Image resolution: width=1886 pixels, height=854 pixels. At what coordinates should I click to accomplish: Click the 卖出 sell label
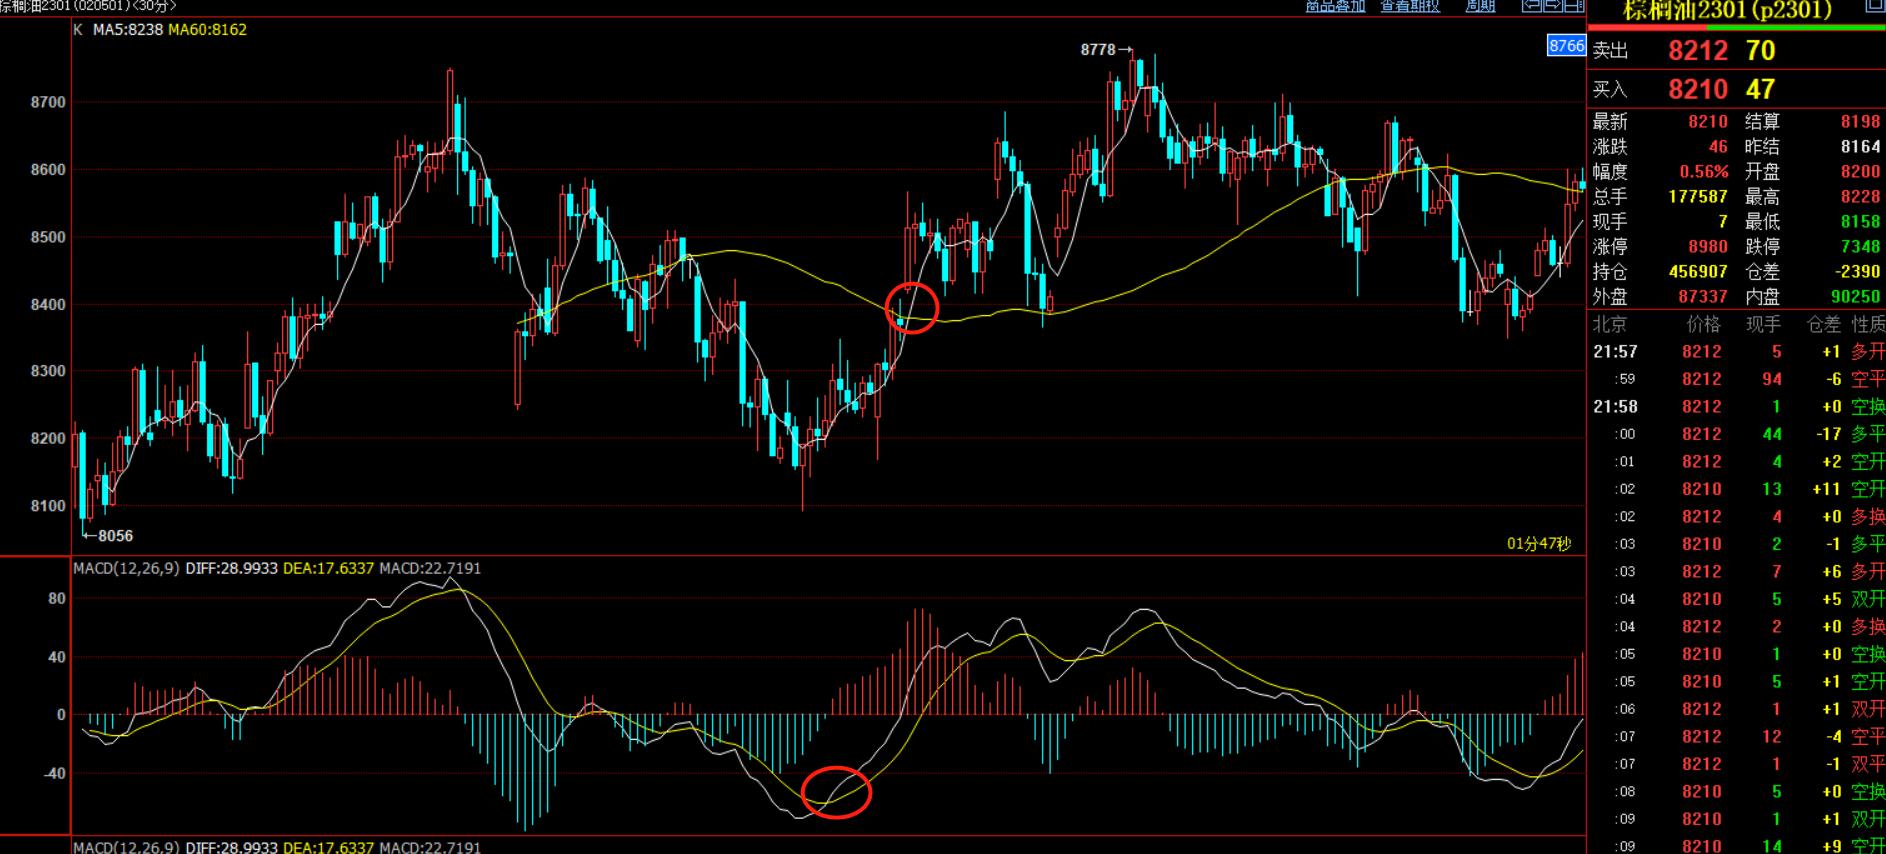point(1610,51)
